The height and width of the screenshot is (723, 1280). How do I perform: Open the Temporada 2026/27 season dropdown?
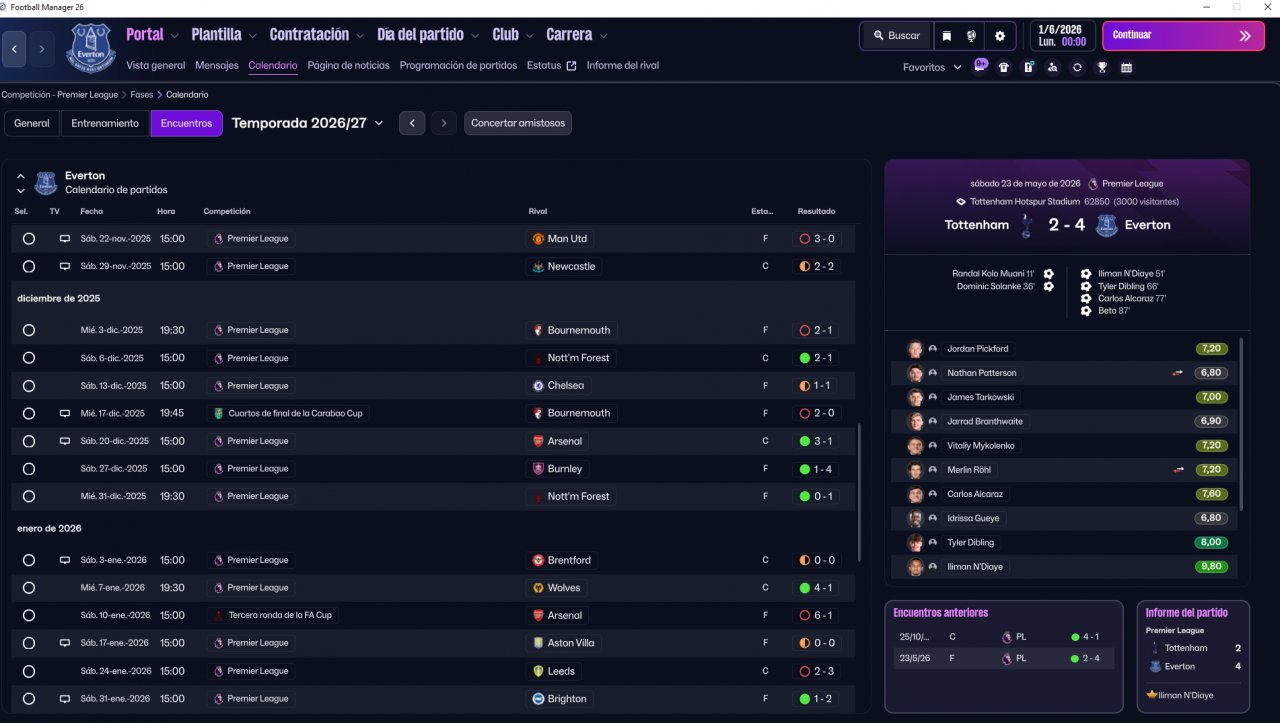click(308, 123)
